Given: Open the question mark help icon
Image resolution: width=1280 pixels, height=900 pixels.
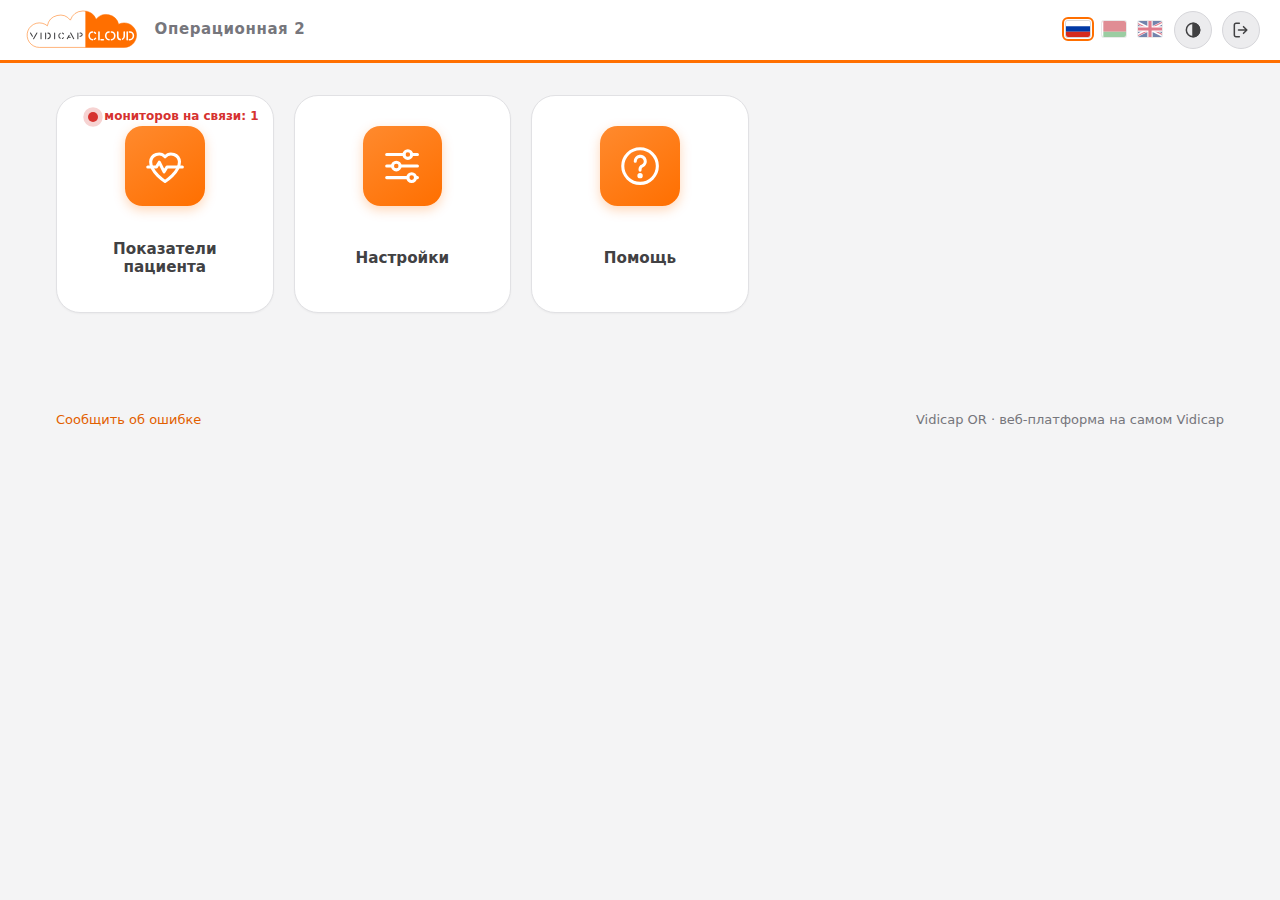Looking at the screenshot, I should (x=640, y=166).
